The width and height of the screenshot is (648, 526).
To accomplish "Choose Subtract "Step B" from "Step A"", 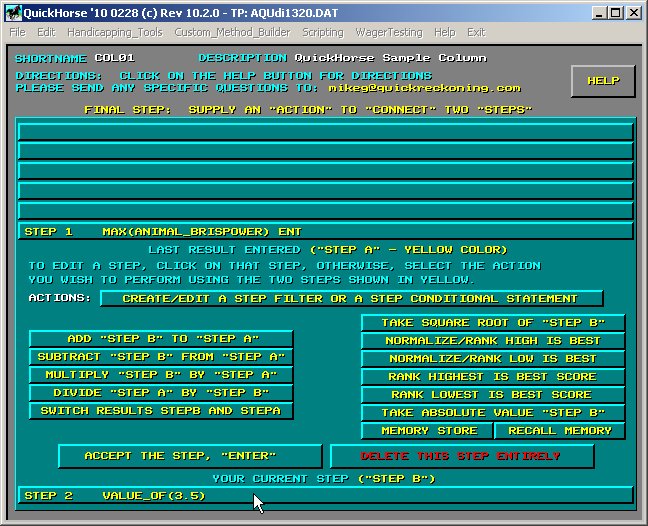I will pos(161,357).
